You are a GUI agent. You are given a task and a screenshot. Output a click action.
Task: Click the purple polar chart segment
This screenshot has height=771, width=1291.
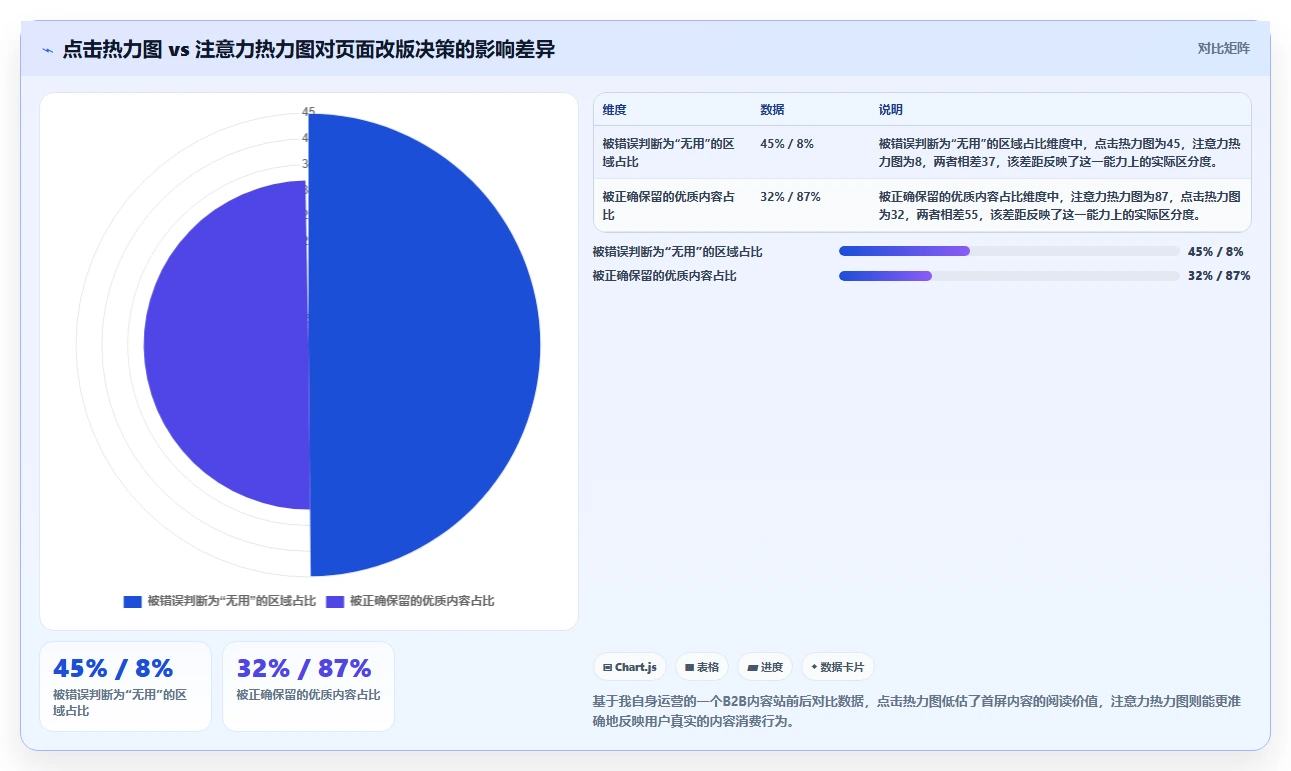coord(225,345)
